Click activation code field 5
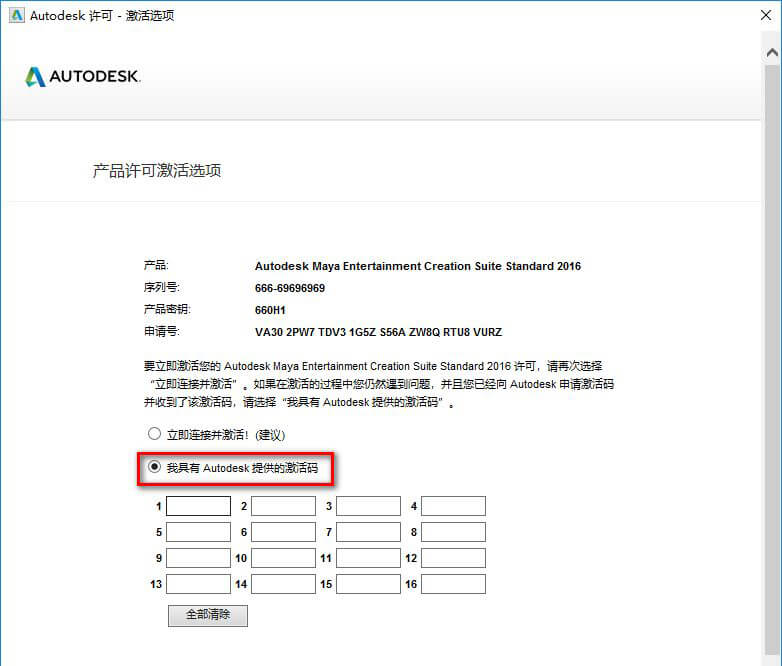Screen dimensions: 782x666 [x=198, y=532]
